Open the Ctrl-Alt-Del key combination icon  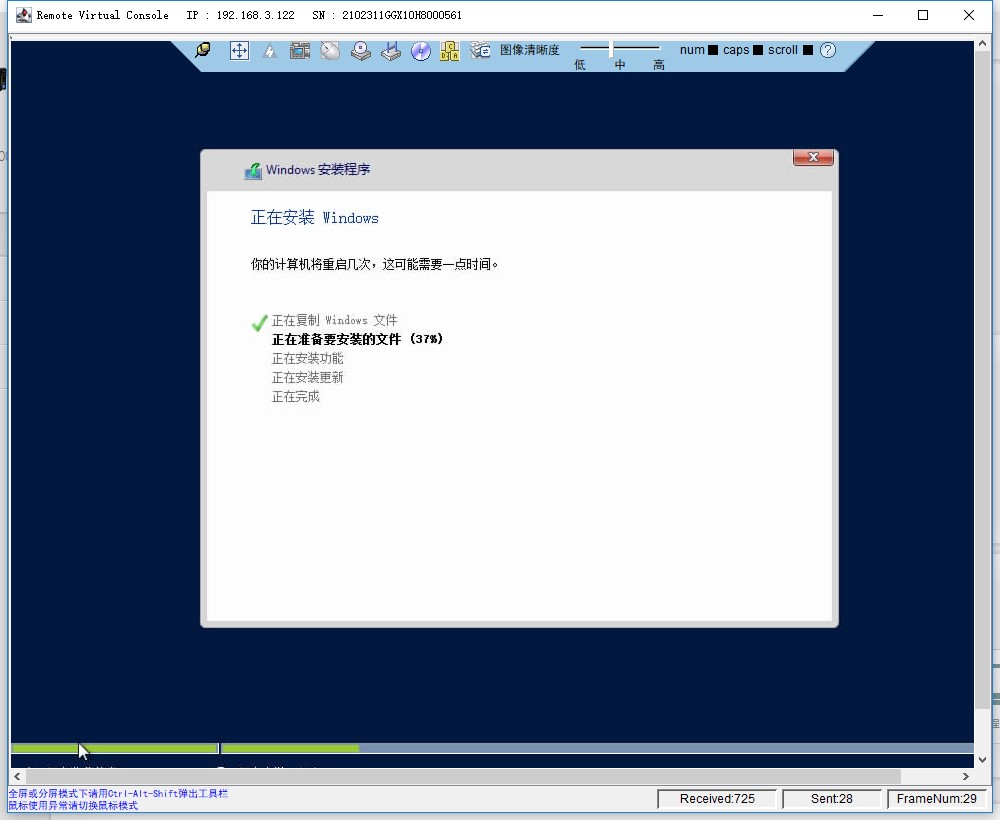pyautogui.click(x=450, y=51)
